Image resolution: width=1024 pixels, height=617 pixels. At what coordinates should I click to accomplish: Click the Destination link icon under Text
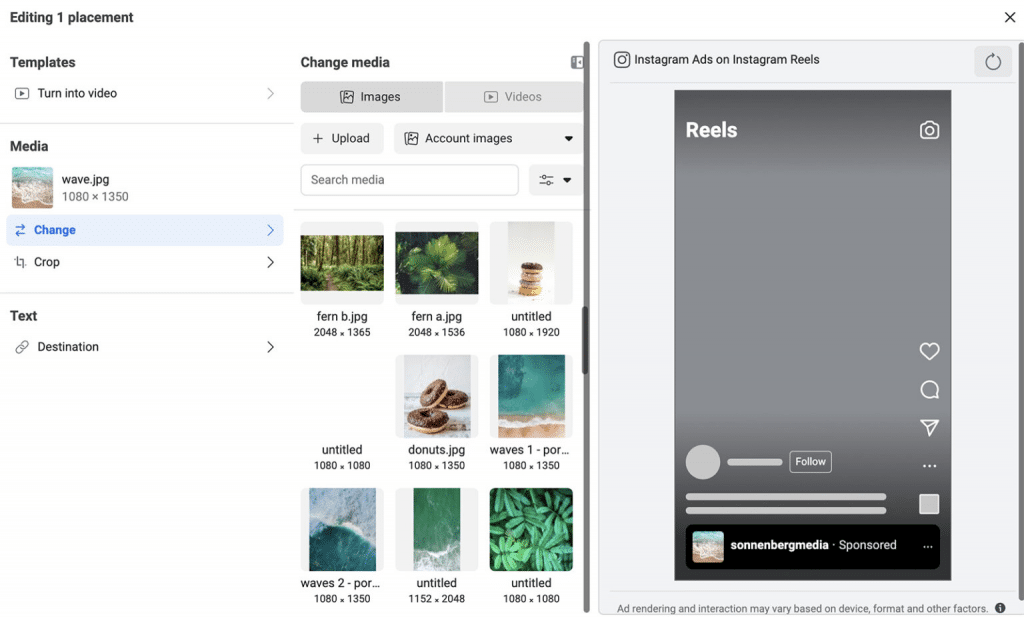click(x=22, y=347)
